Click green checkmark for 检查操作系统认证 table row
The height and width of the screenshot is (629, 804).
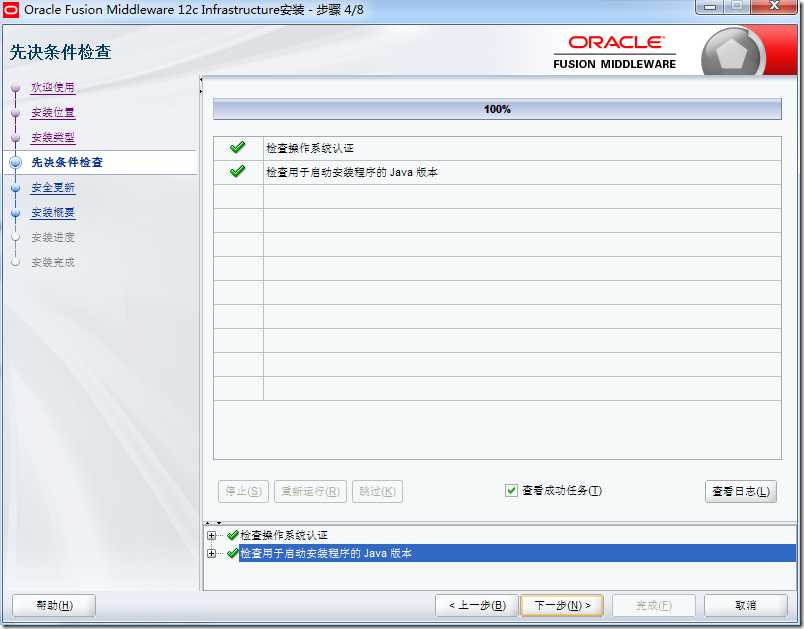point(237,148)
